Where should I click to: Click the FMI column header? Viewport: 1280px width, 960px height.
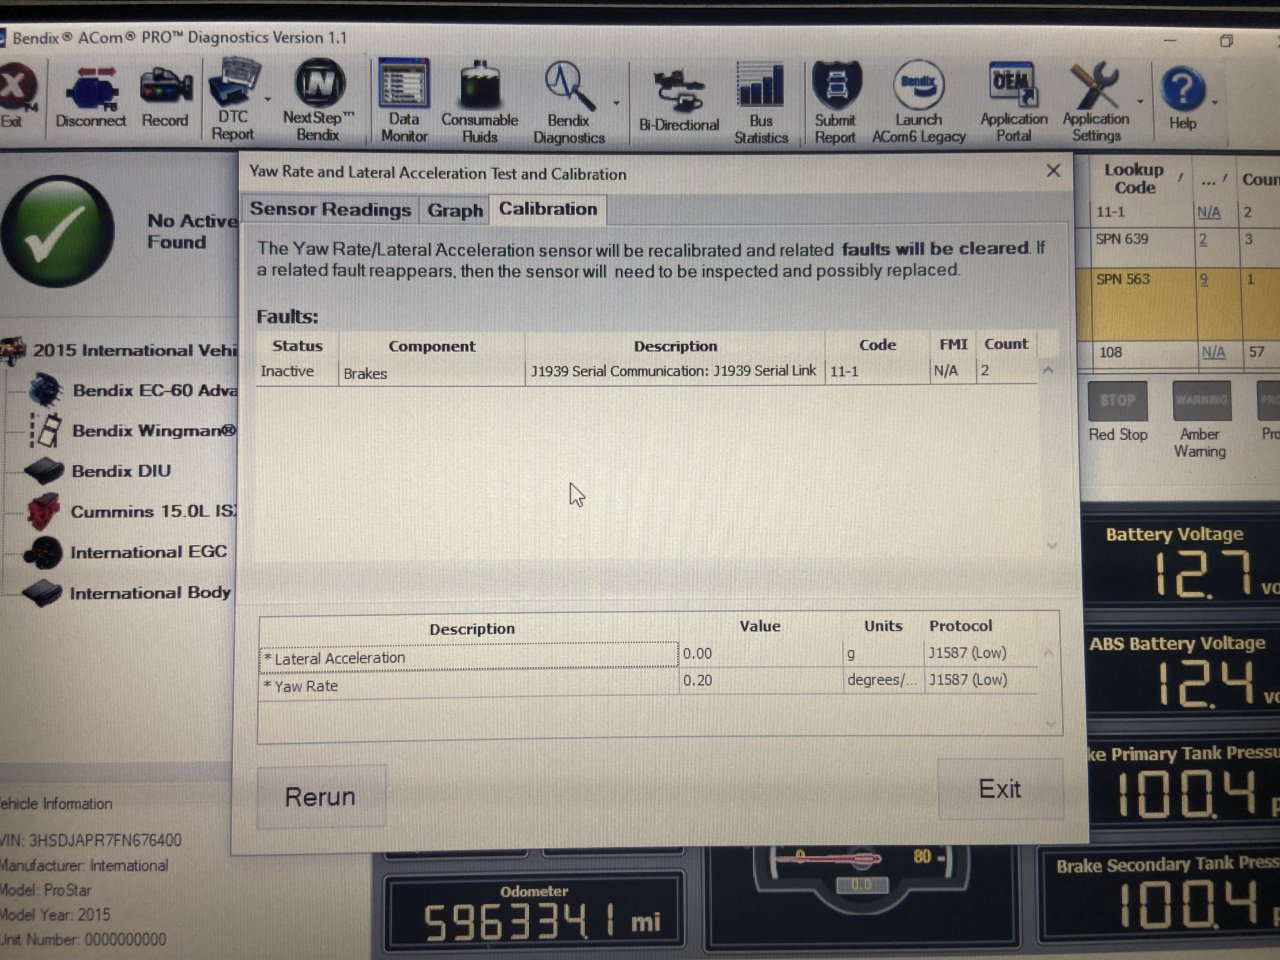click(x=953, y=344)
